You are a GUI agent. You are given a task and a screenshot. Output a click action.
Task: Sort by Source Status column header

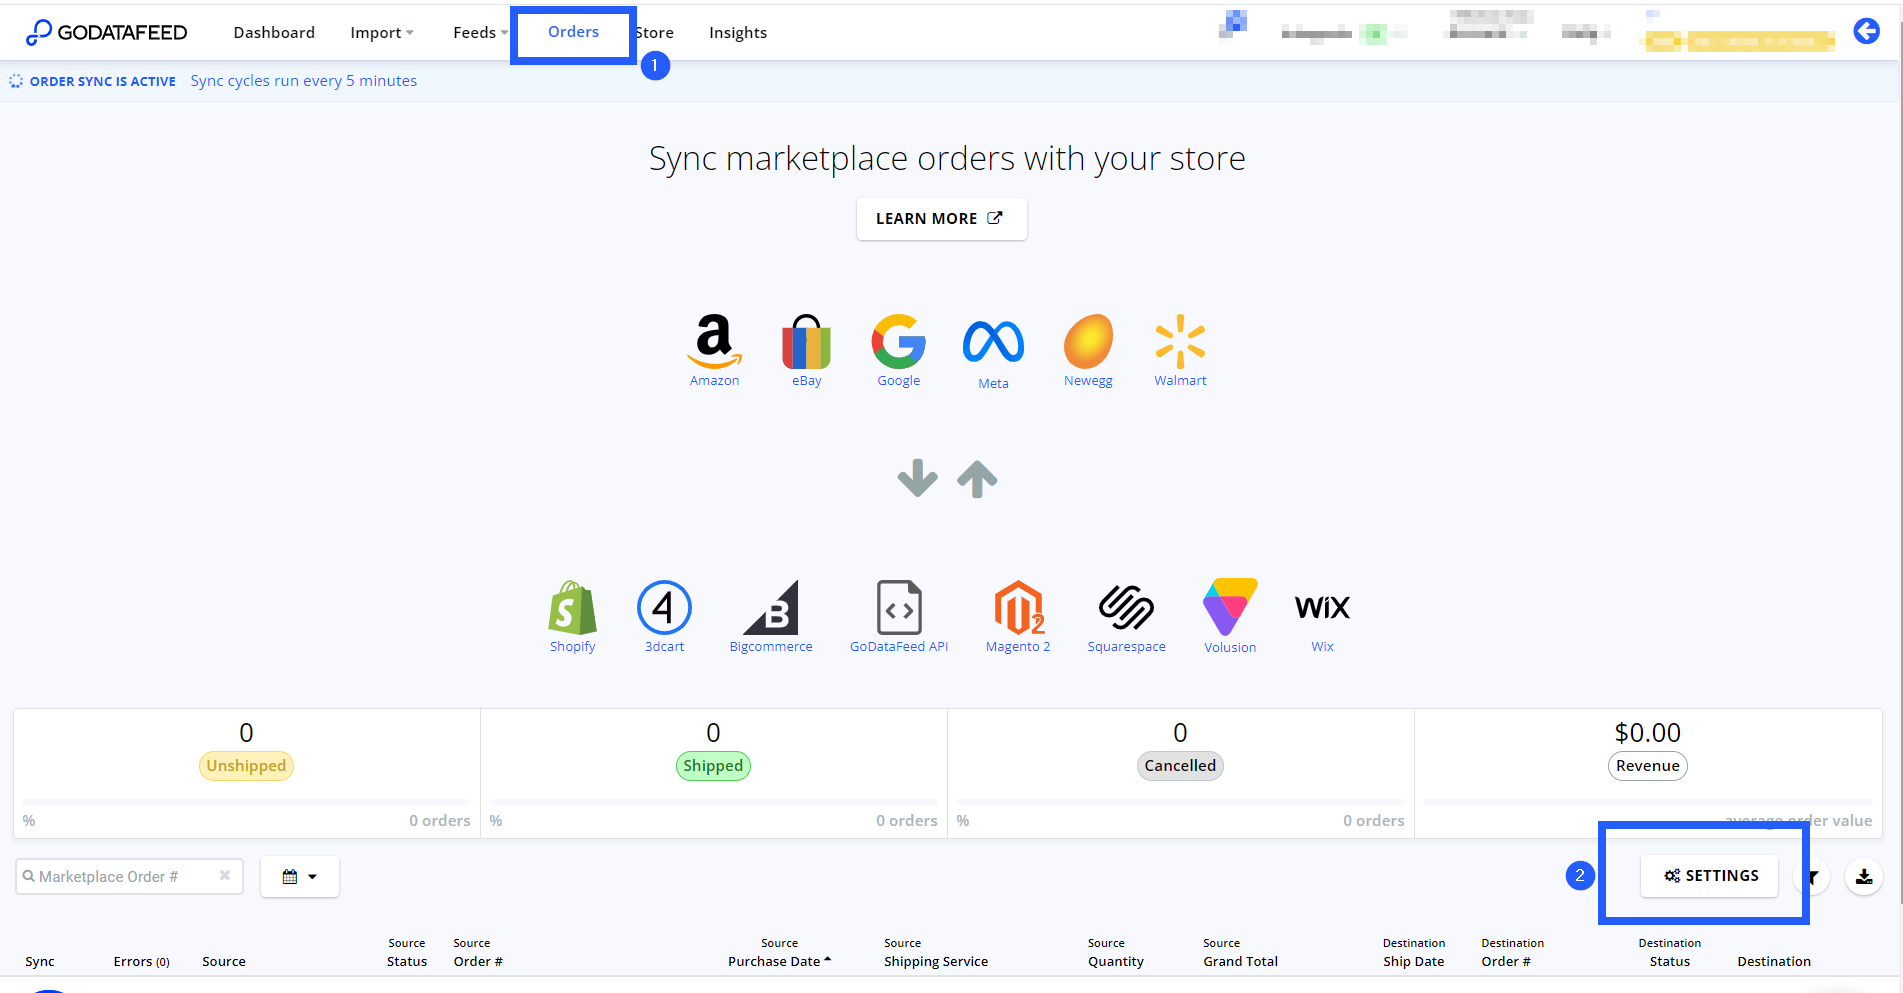407,953
